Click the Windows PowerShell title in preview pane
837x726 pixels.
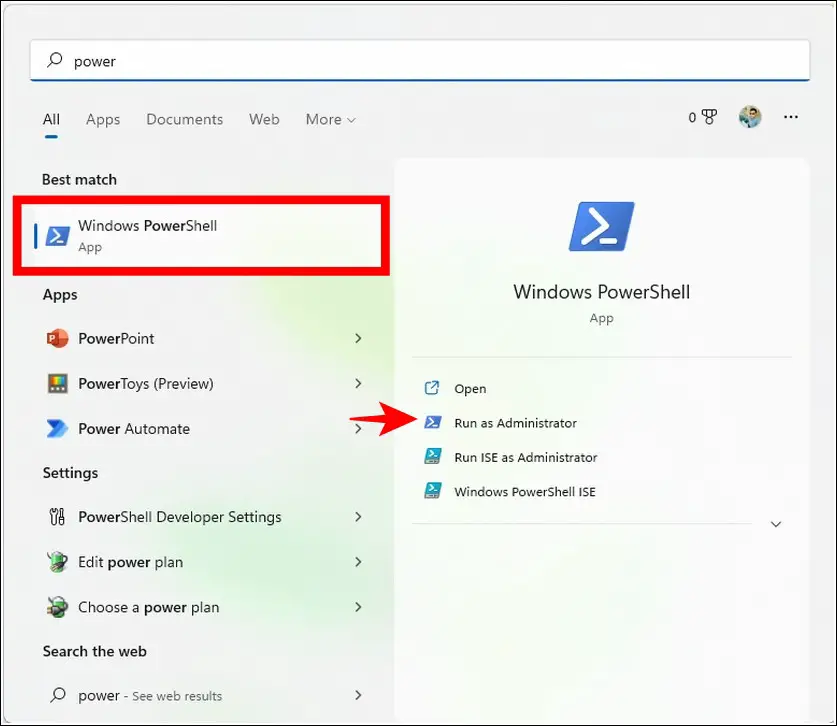click(x=602, y=292)
